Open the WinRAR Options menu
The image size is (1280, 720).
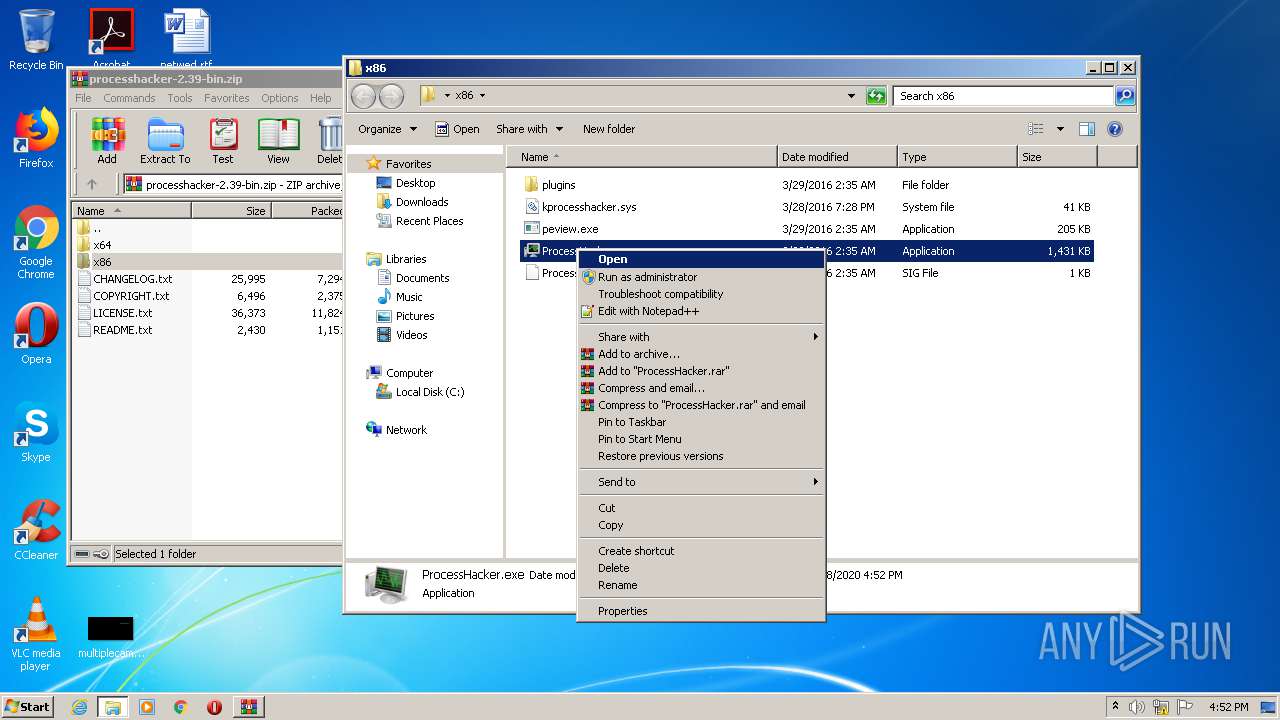(280, 98)
